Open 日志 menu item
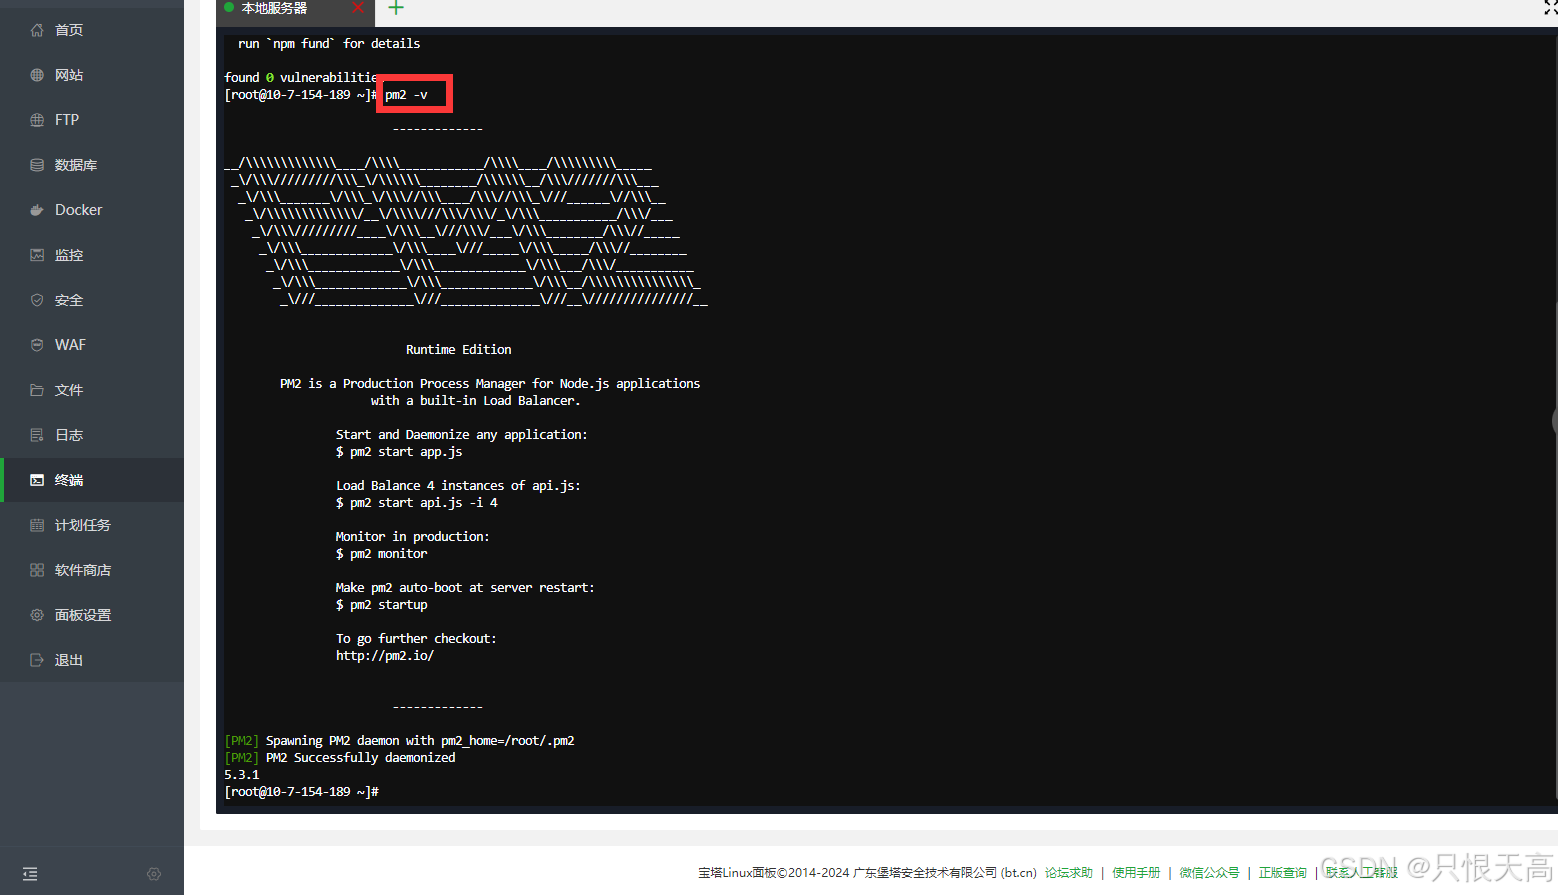Screen dimensions: 1558x895 (x=92, y=435)
